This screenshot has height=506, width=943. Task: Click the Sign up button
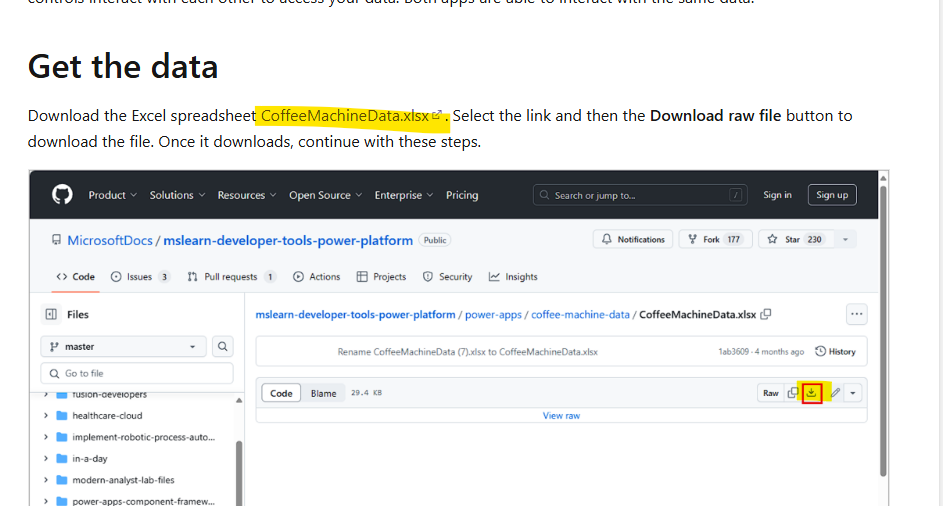tap(832, 195)
